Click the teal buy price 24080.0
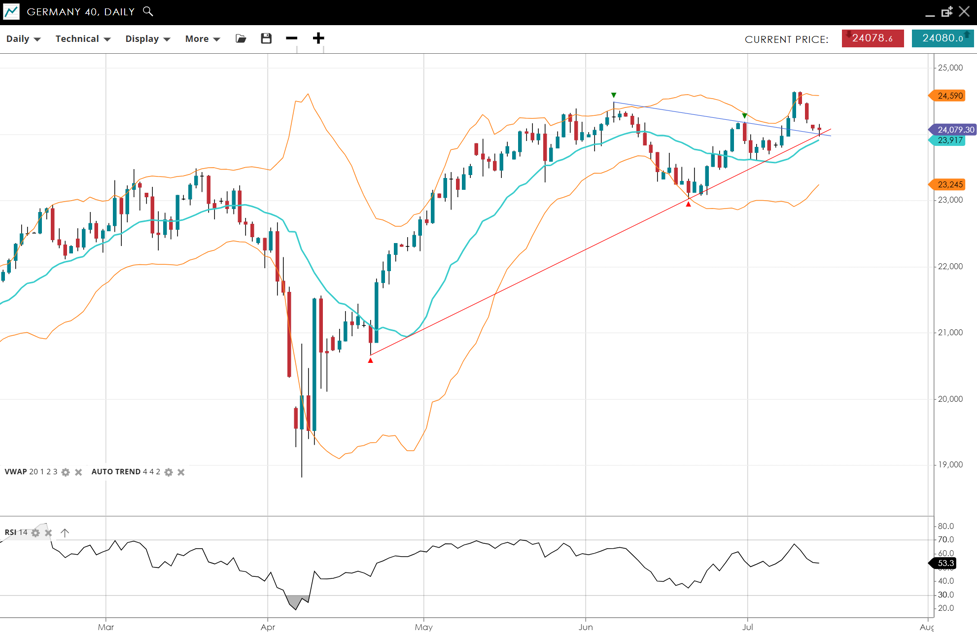This screenshot has width=977, height=635. 942,39
